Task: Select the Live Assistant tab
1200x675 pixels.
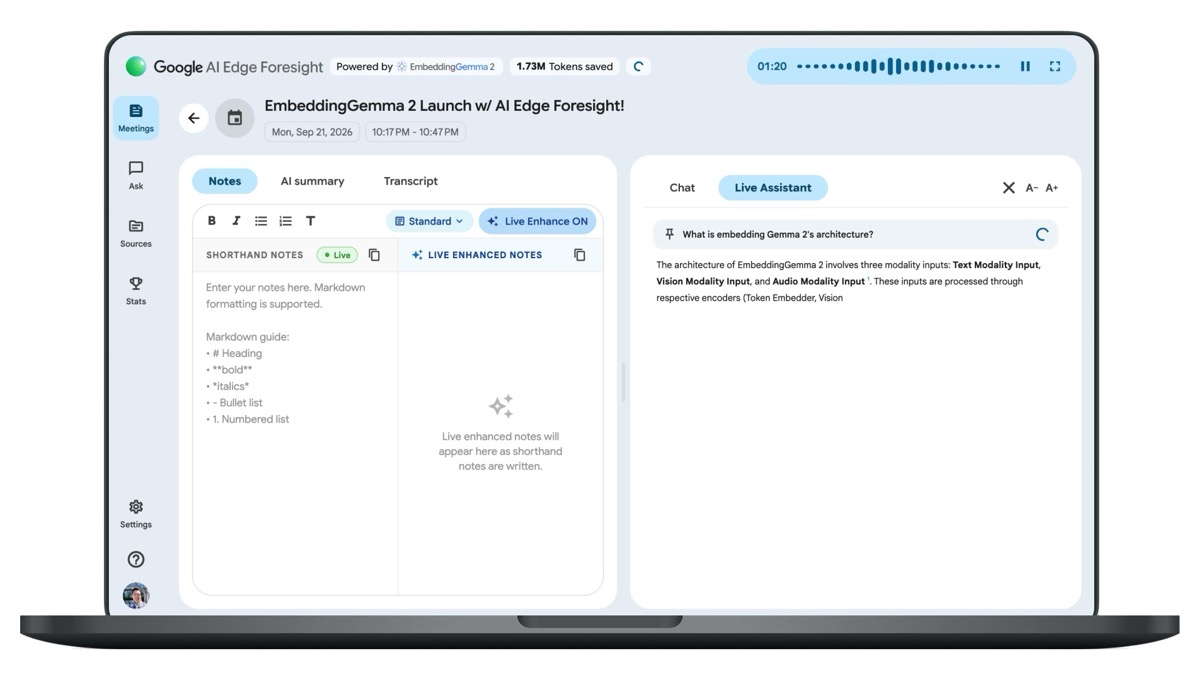Action: click(x=773, y=188)
